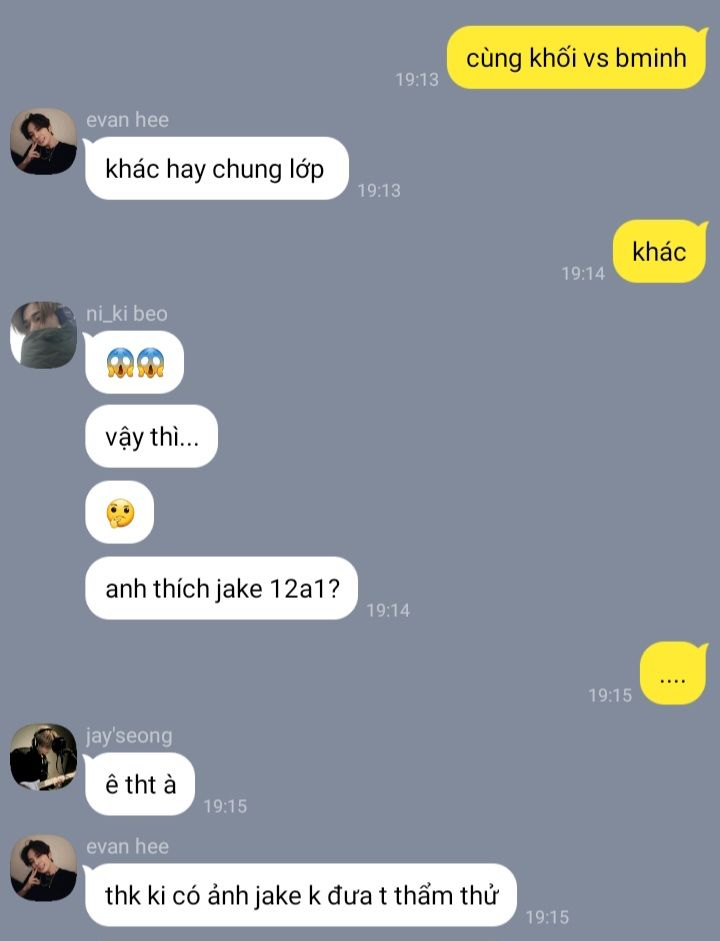720x941 pixels.
Task: Select the "anh thích jake 12a1?" message
Action: (x=221, y=588)
